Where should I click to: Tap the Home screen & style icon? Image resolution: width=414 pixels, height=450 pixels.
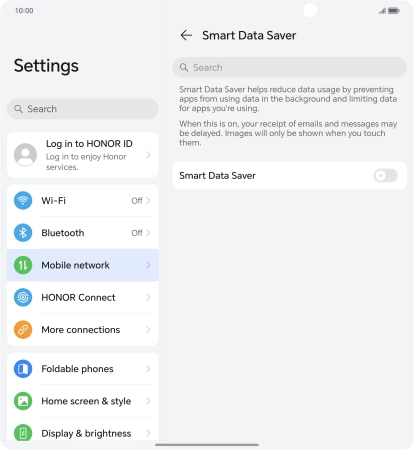[23, 401]
